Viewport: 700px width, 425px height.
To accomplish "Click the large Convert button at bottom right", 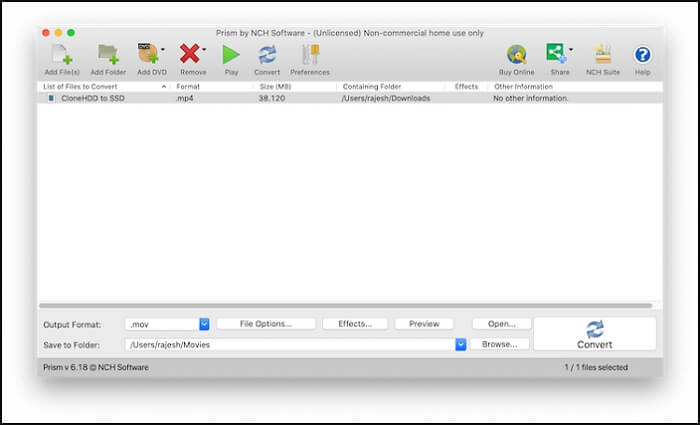I will coord(595,334).
